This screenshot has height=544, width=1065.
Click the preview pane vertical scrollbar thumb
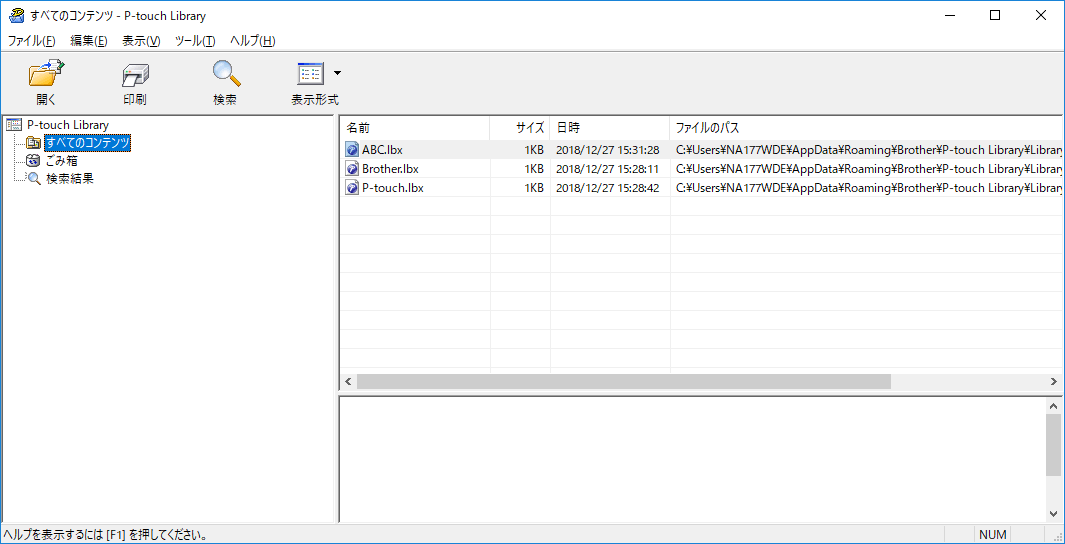pyautogui.click(x=1053, y=444)
